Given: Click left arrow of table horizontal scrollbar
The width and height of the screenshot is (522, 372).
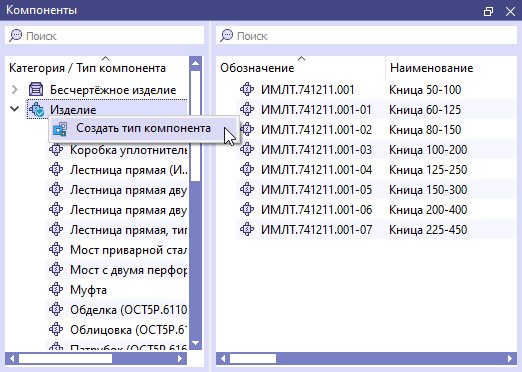Looking at the screenshot, I should pos(223,359).
